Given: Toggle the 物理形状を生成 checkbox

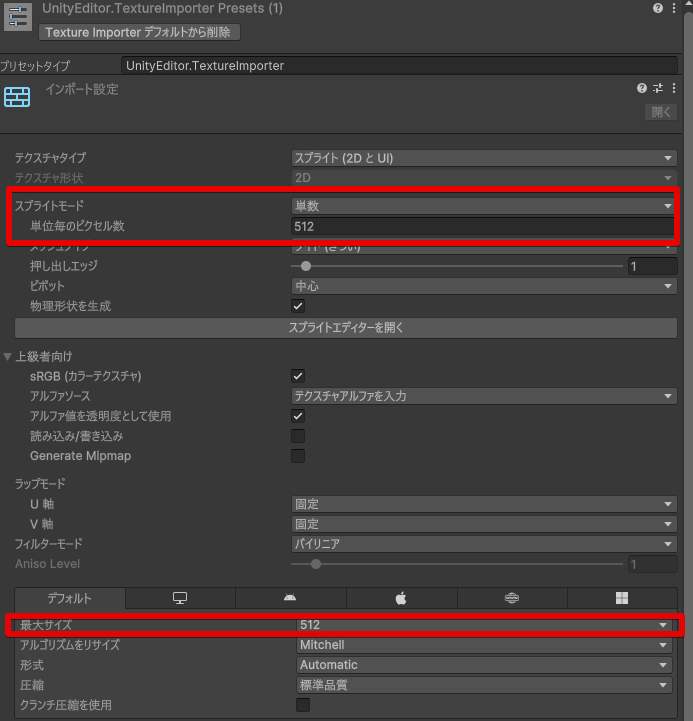Looking at the screenshot, I should [x=298, y=306].
